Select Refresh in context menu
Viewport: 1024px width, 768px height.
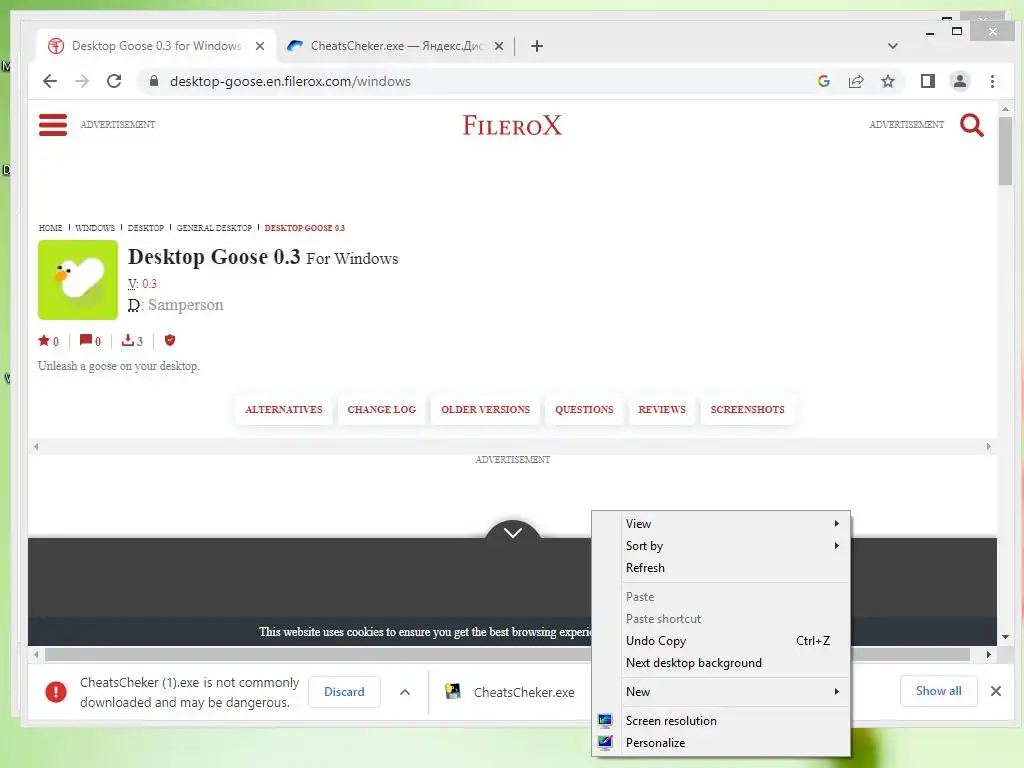click(720, 568)
